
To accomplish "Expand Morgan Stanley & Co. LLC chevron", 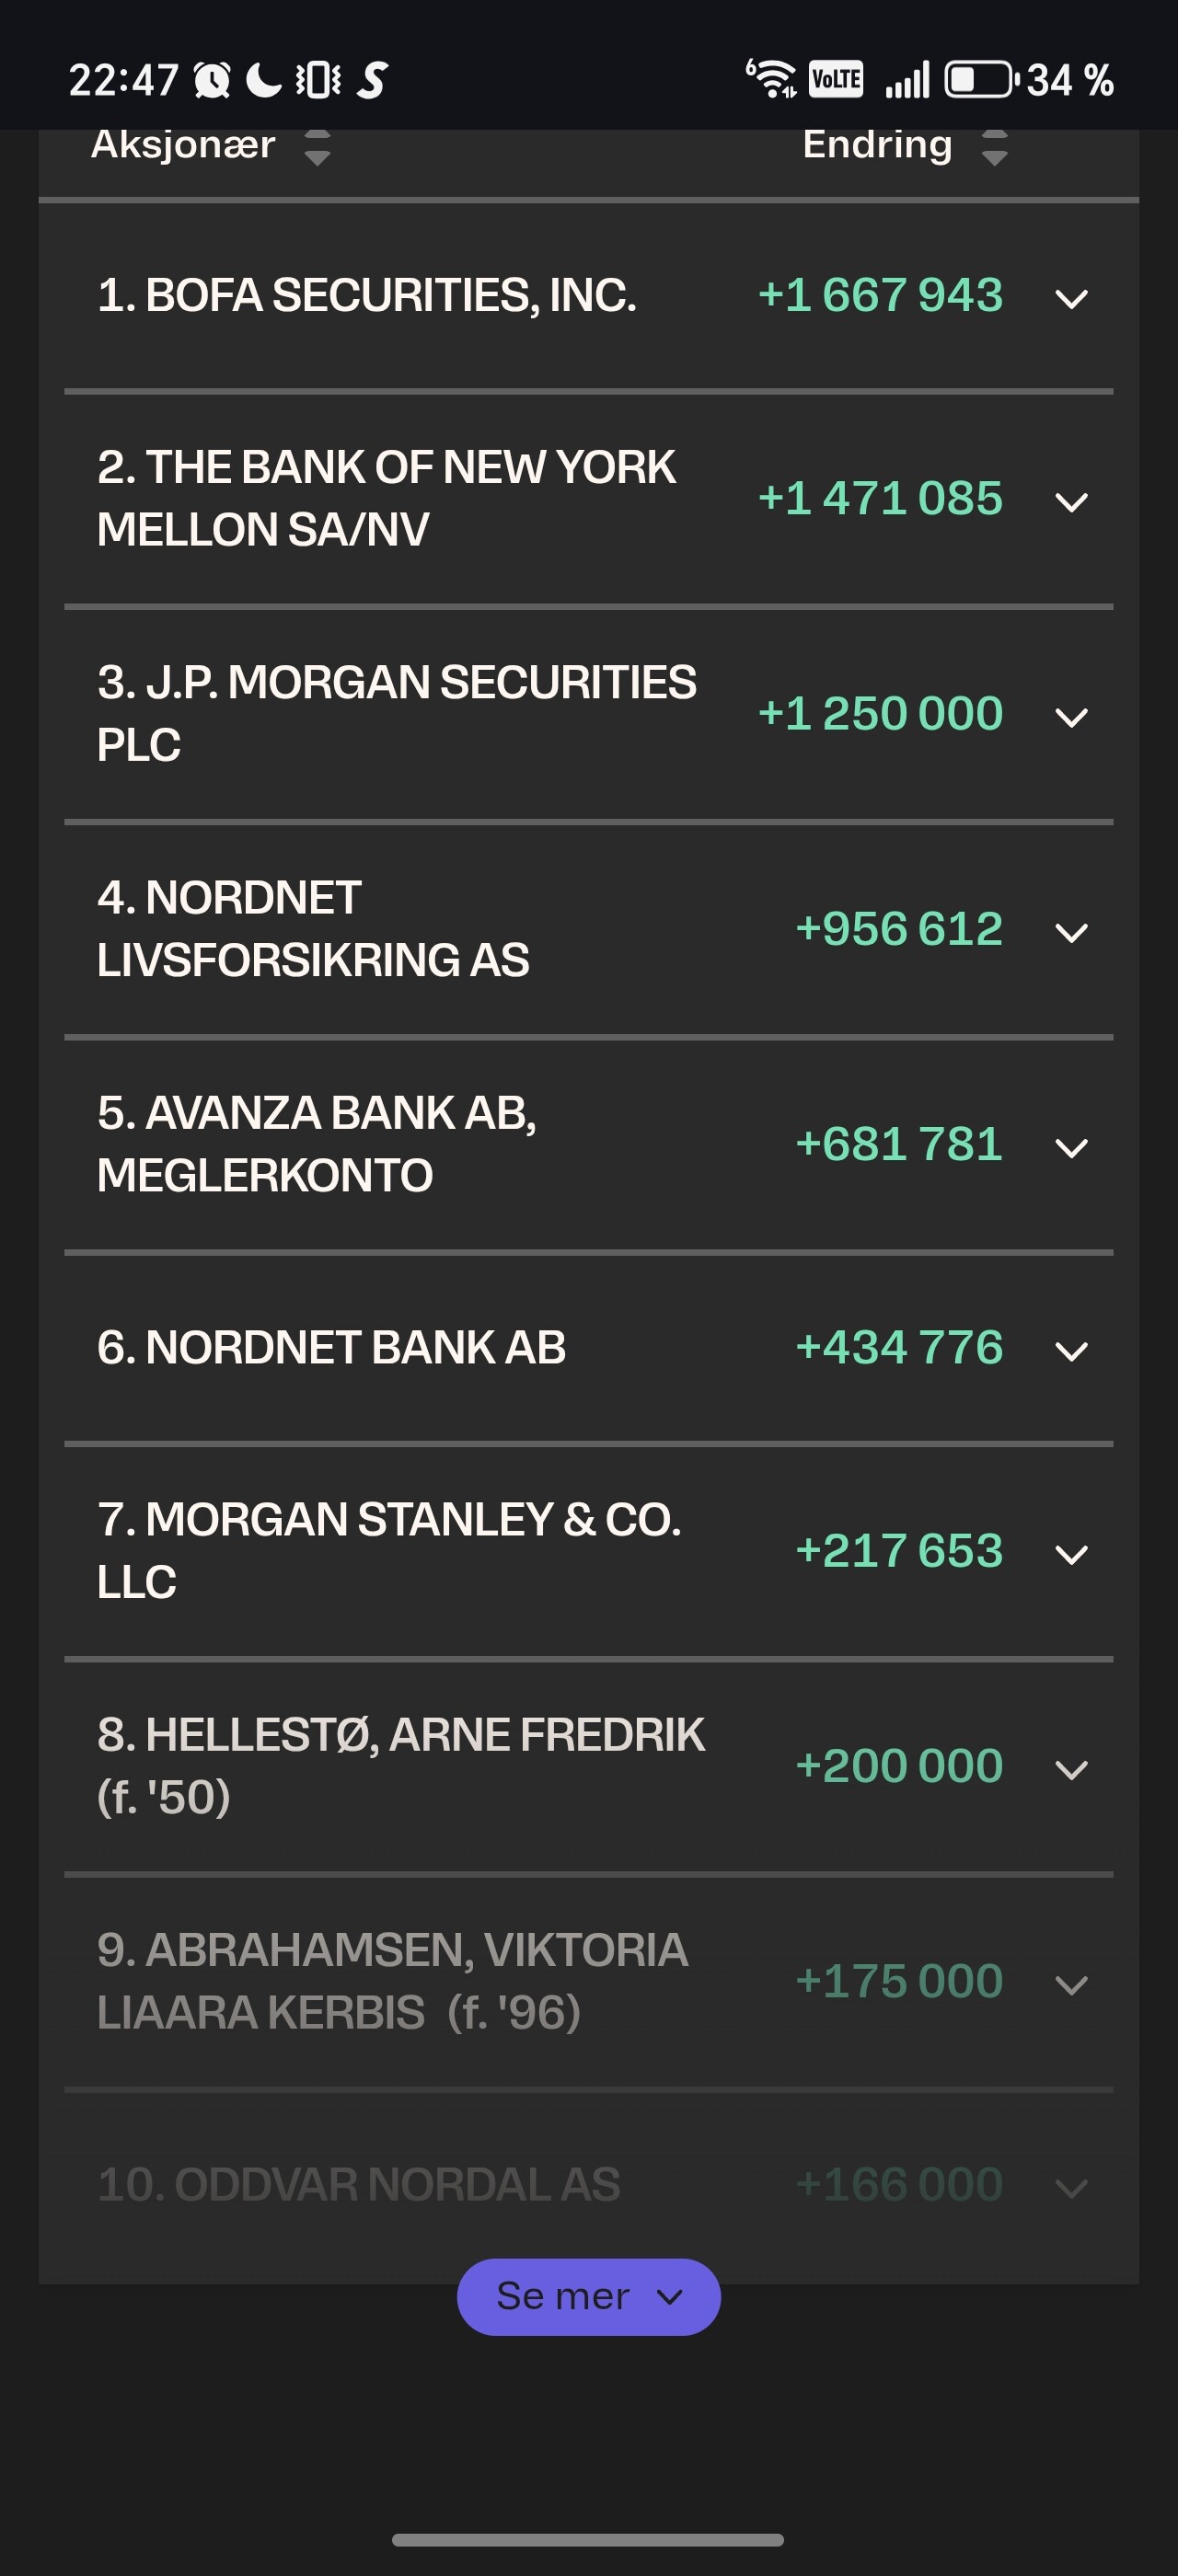I will coord(1071,1554).
